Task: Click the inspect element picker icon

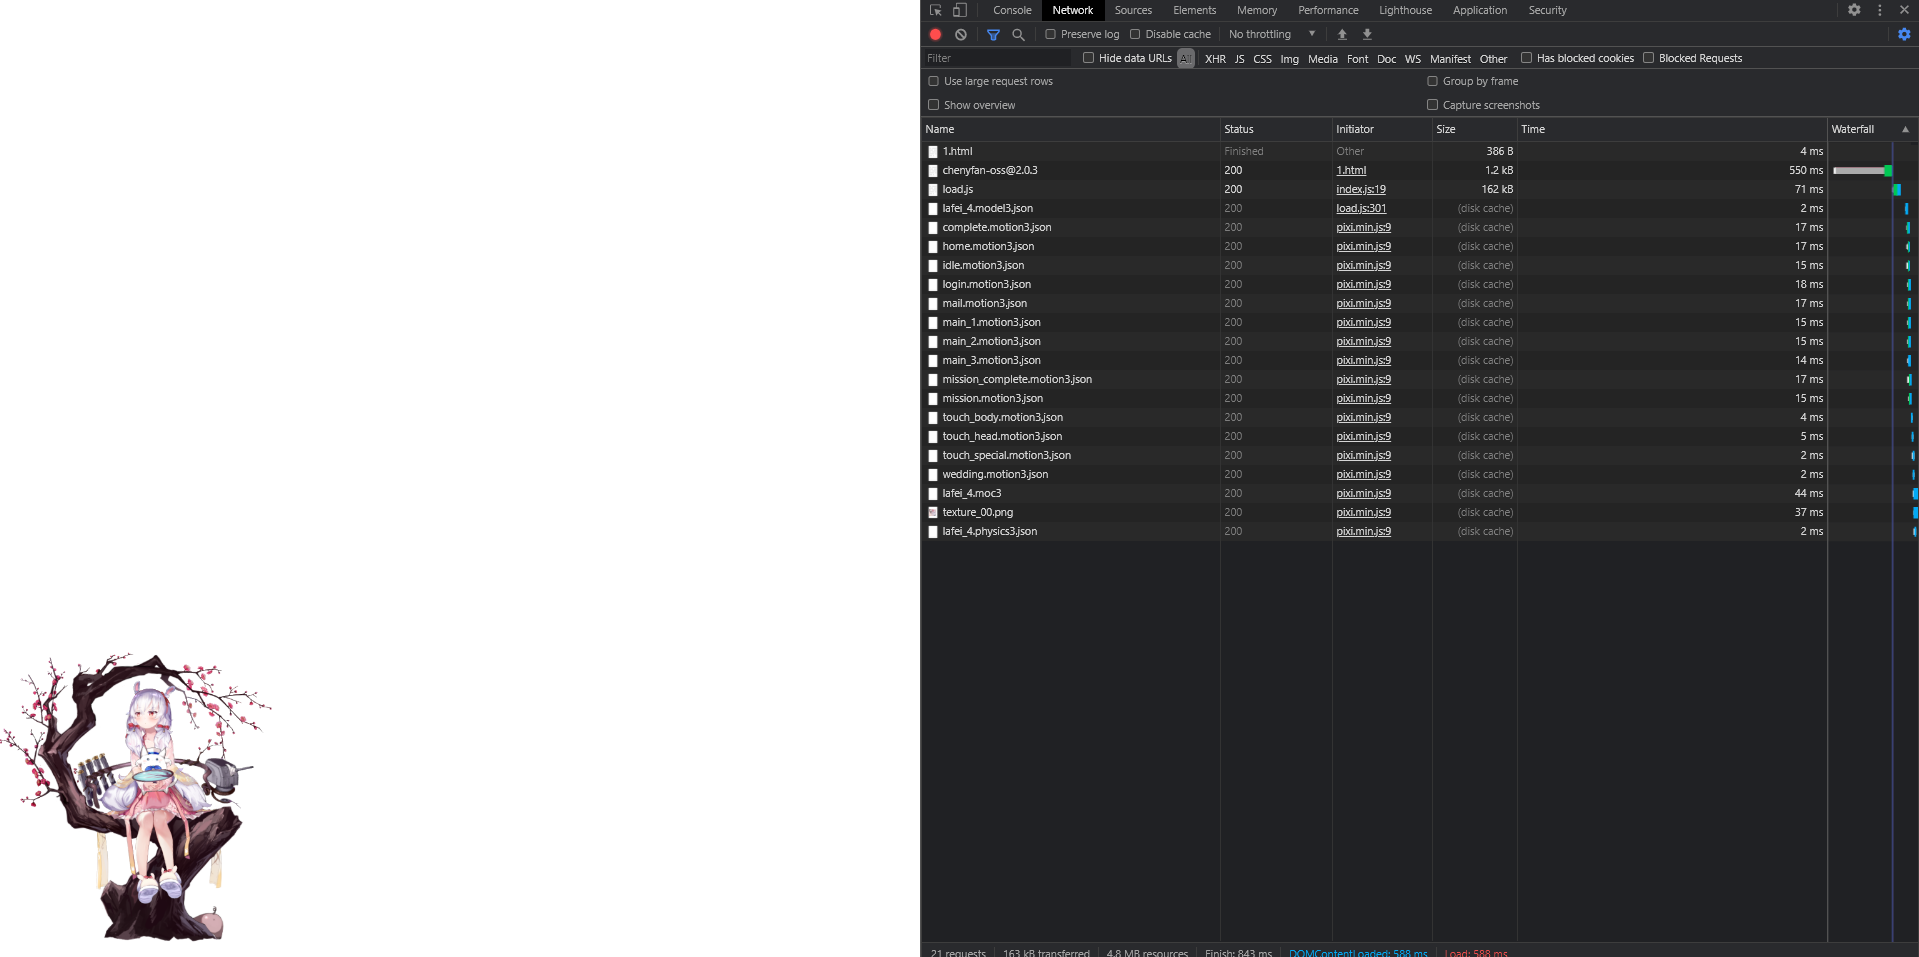Action: (x=936, y=10)
